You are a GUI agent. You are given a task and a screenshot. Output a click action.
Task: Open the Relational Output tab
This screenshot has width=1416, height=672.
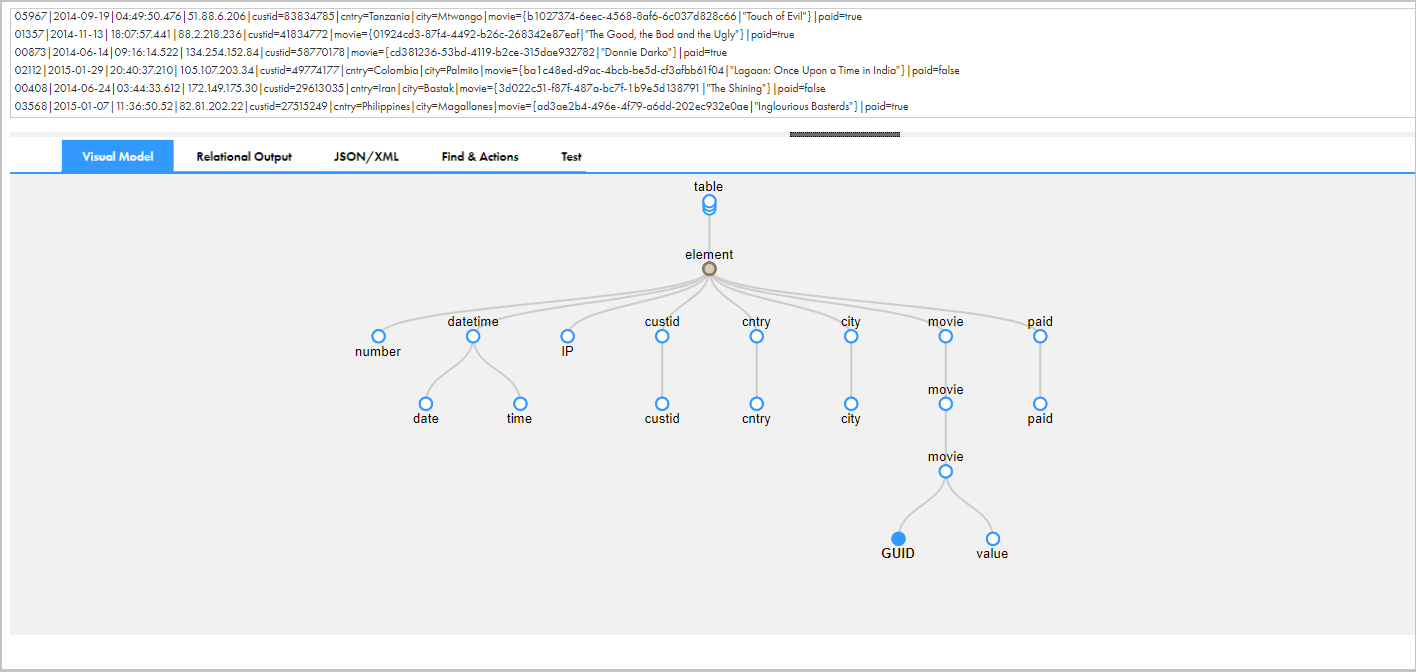pyautogui.click(x=244, y=156)
